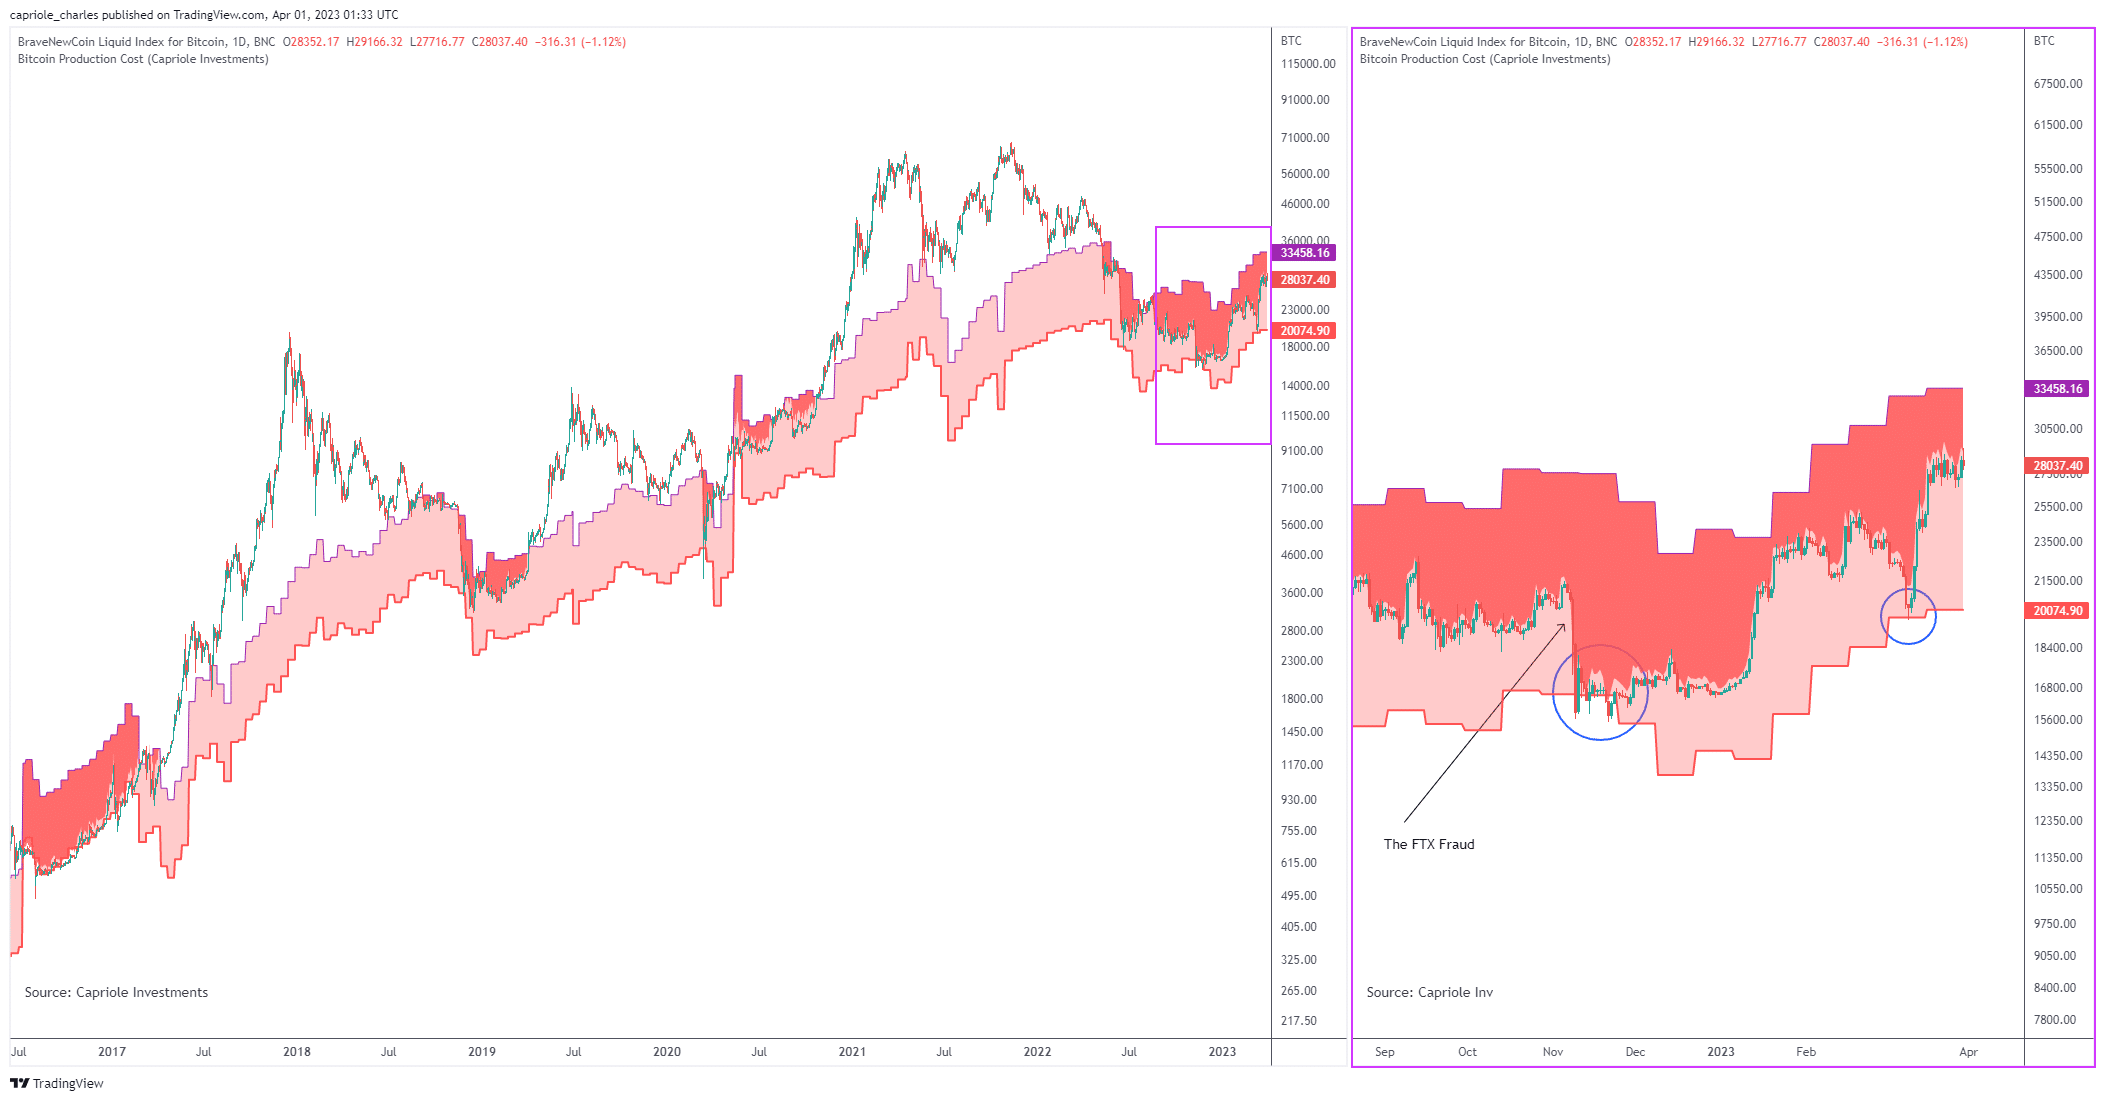This screenshot has height=1101, width=2104.
Task: Click BTC currency label on right chart axis
Action: (2044, 41)
